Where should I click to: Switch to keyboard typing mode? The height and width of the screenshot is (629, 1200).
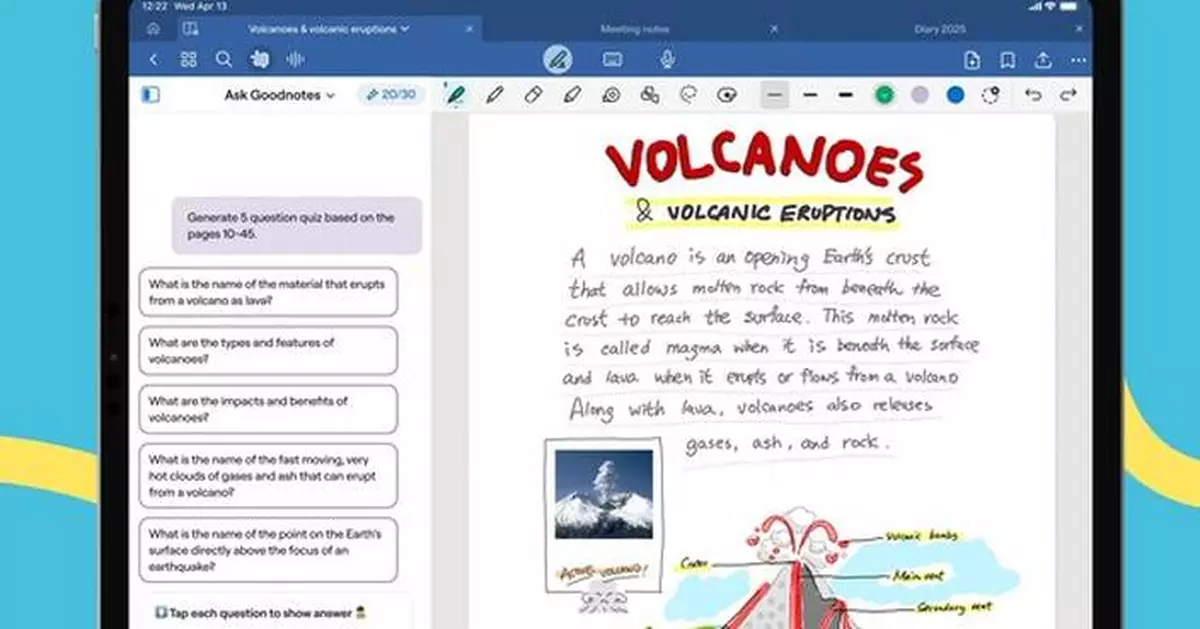(613, 60)
